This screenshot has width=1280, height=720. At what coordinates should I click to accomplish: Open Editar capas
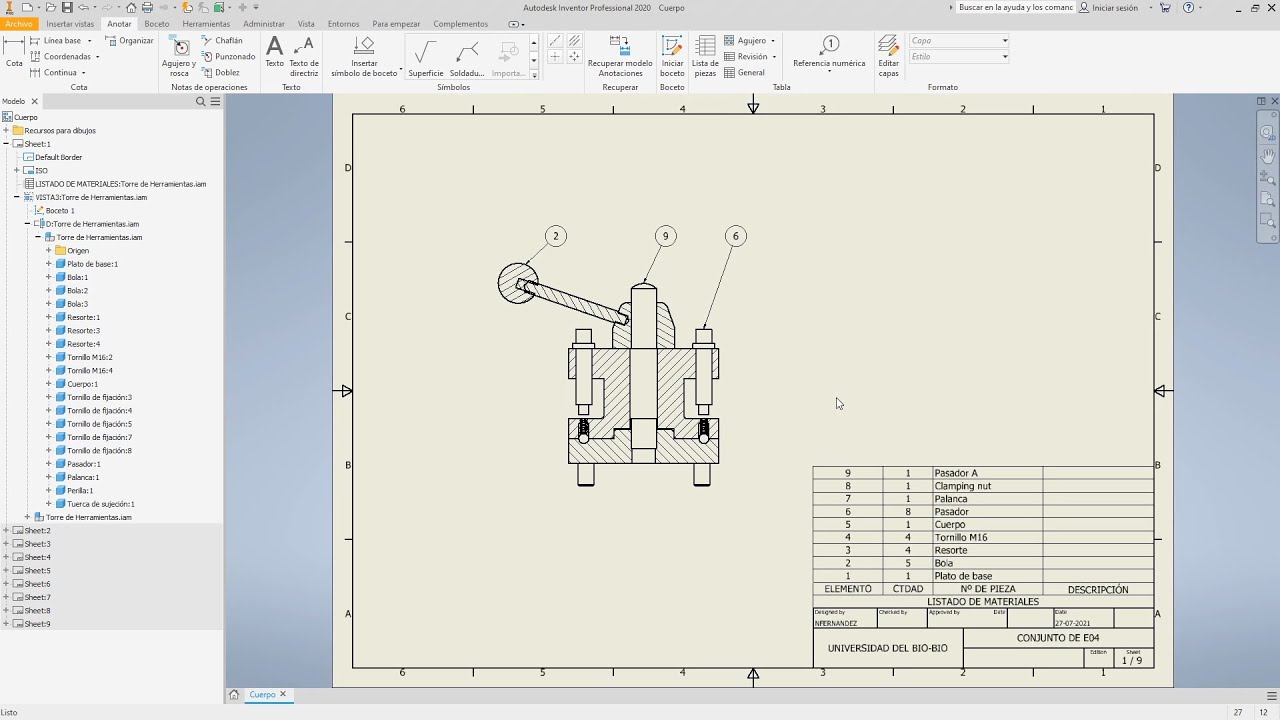(x=888, y=57)
